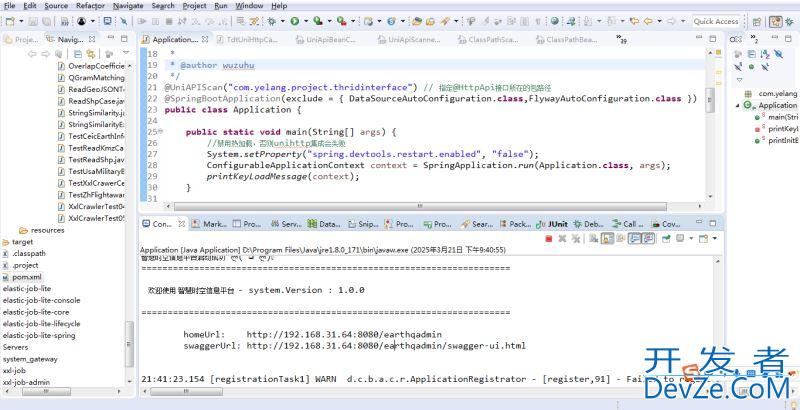Click the red Terminate console button
The image size is (800, 410).
549,239
